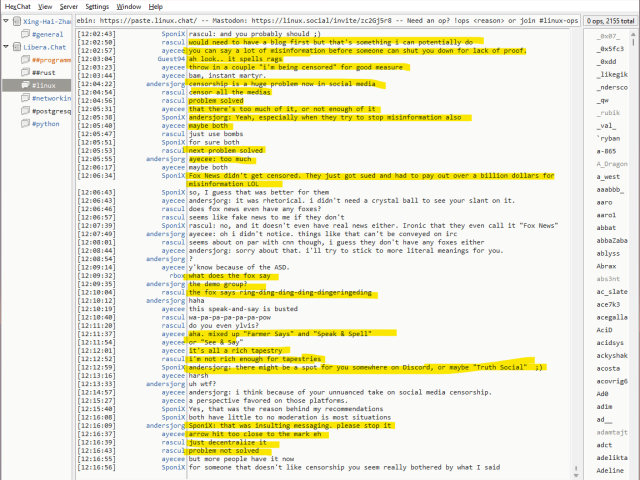Screen dimensions: 640x480
Task: Open the paste.linux.chat link in topic
Action: pyautogui.click(x=148, y=20)
